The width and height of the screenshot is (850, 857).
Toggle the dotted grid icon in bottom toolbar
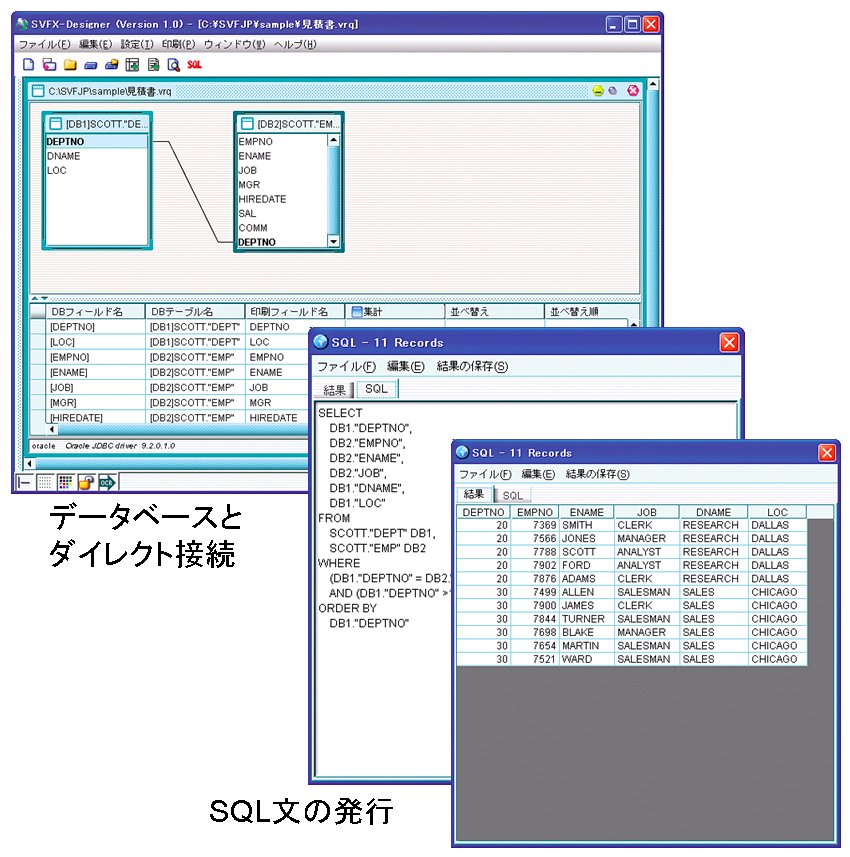pos(45,482)
